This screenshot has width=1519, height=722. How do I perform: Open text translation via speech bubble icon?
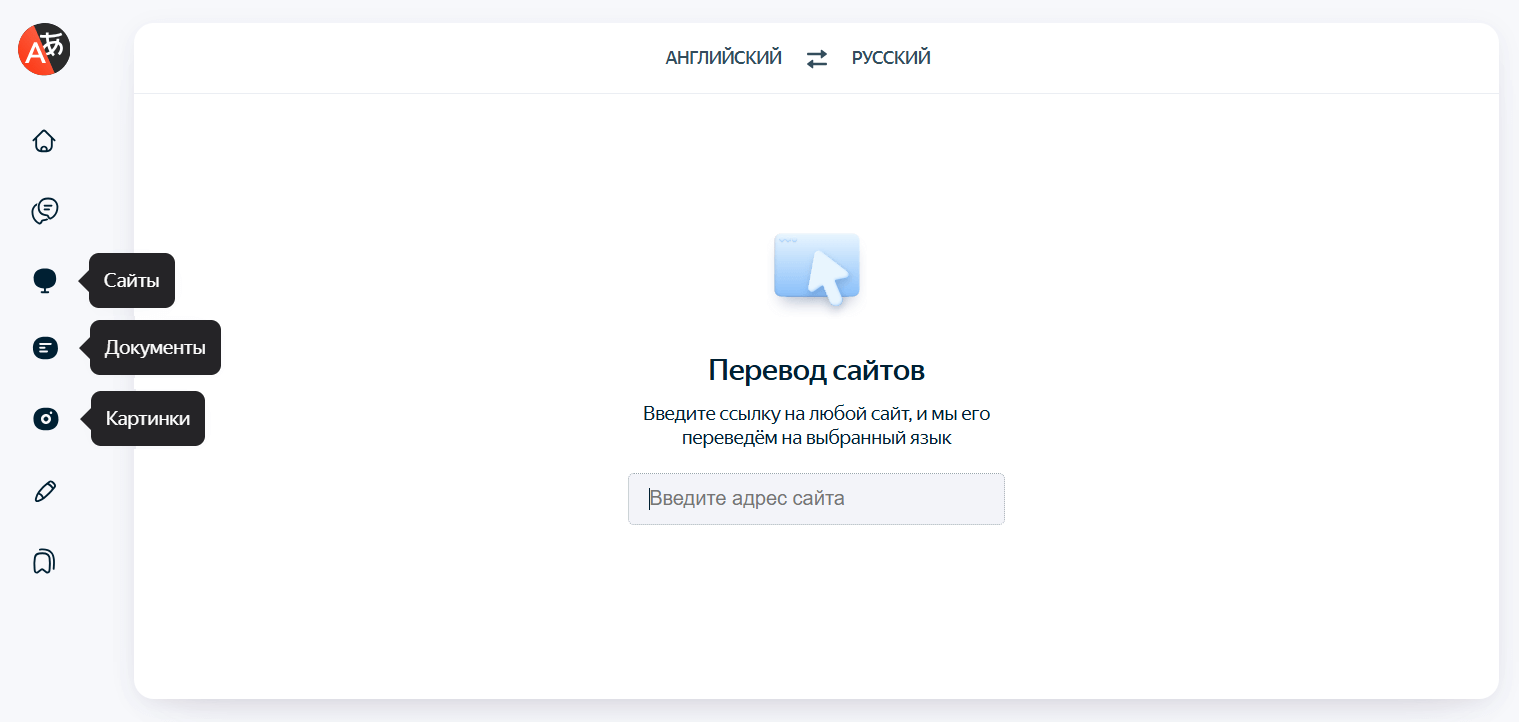pyautogui.click(x=44, y=211)
